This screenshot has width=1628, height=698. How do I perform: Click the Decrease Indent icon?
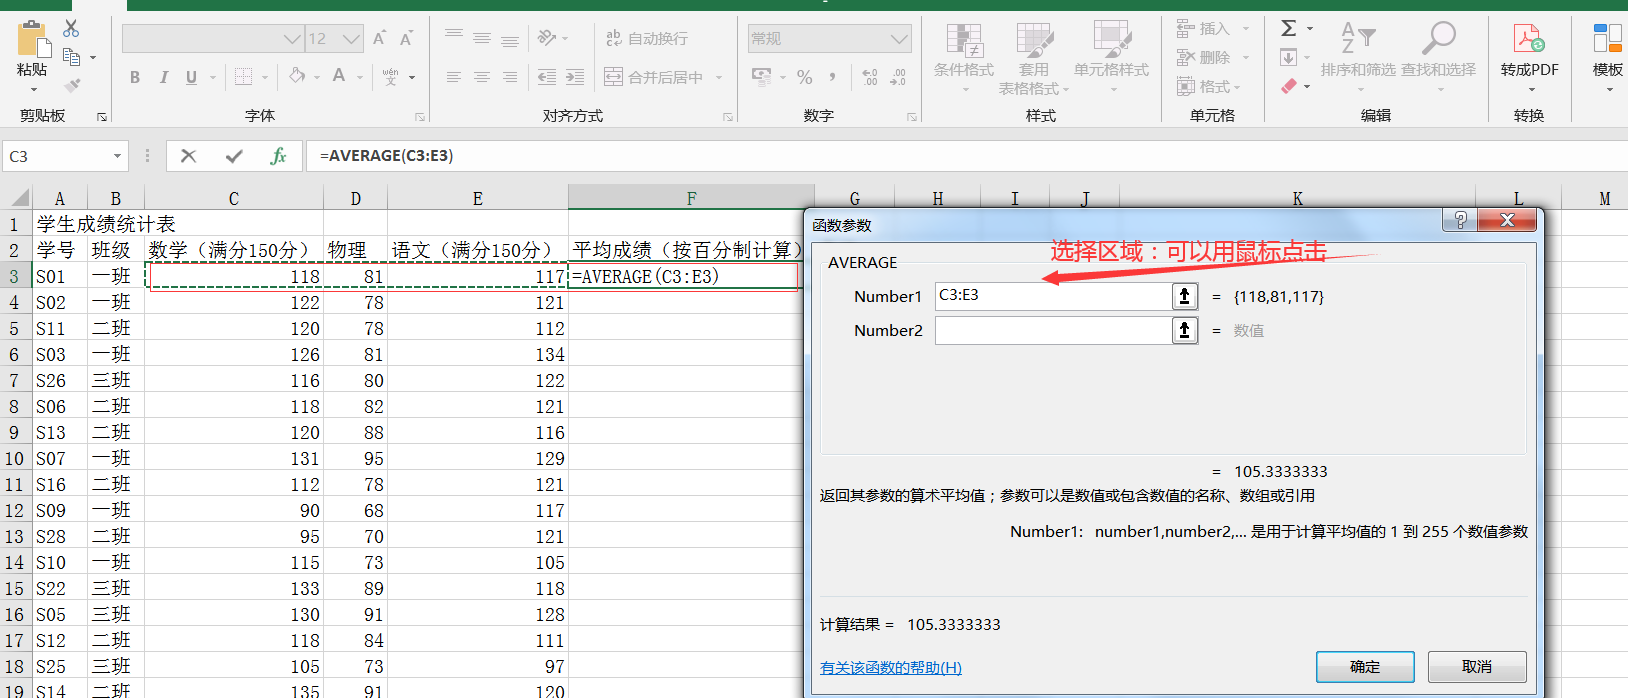pyautogui.click(x=547, y=77)
